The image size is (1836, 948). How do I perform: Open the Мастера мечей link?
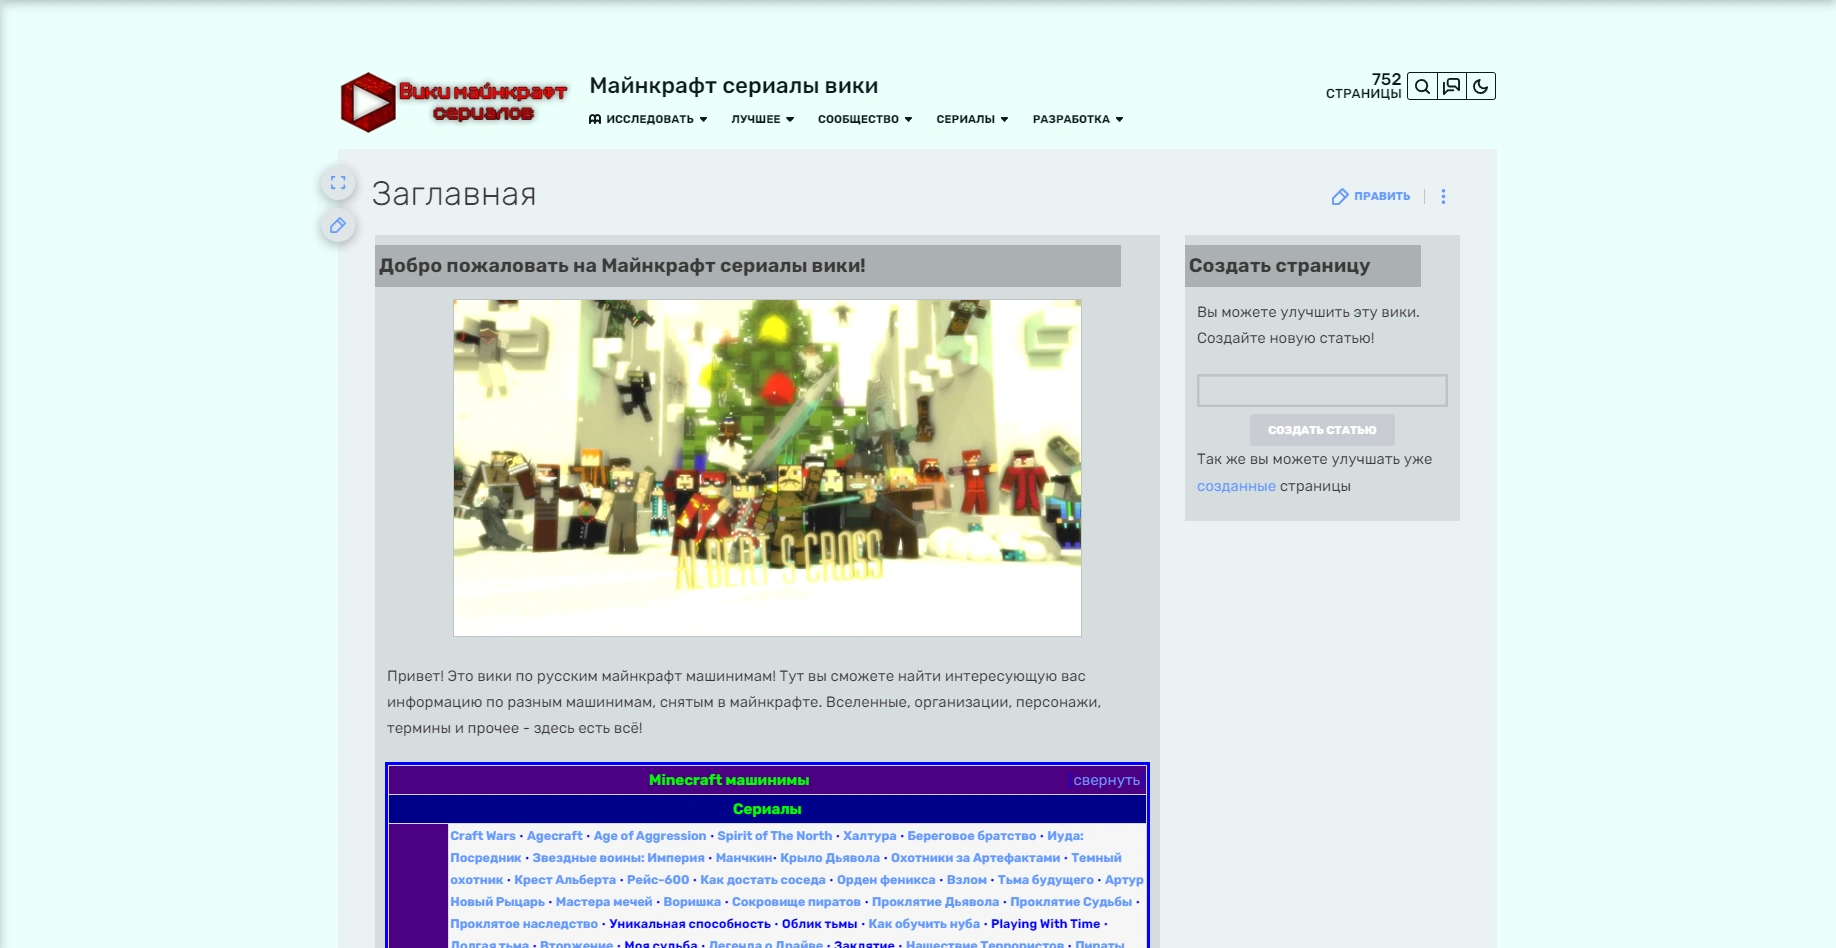[604, 902]
